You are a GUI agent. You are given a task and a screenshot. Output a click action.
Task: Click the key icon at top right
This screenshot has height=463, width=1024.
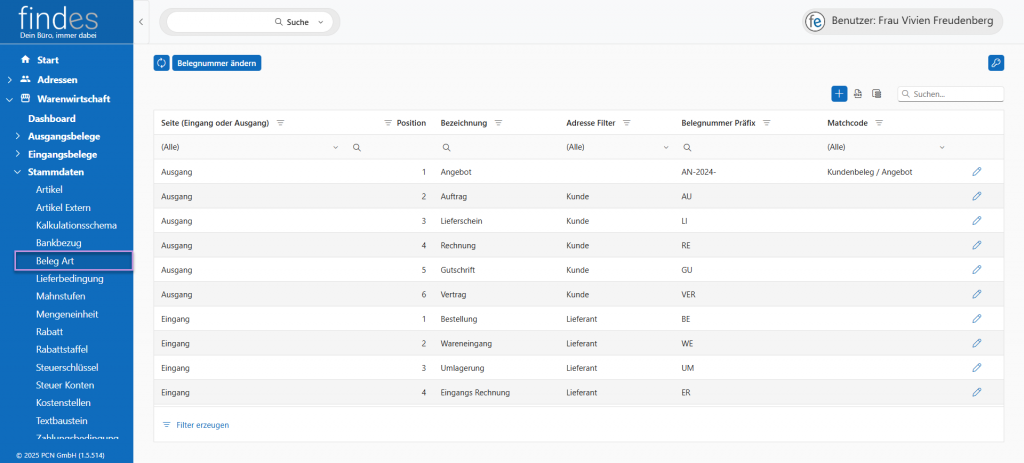[995, 63]
